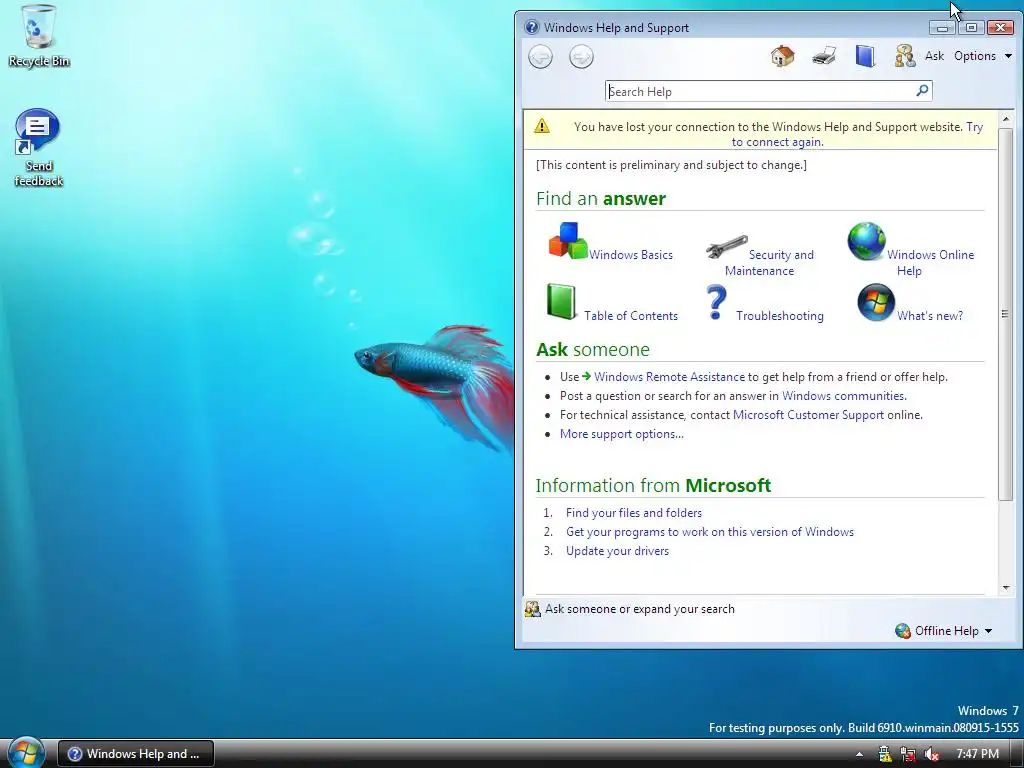
Task: Click the network tray icon with red X
Action: (x=908, y=754)
